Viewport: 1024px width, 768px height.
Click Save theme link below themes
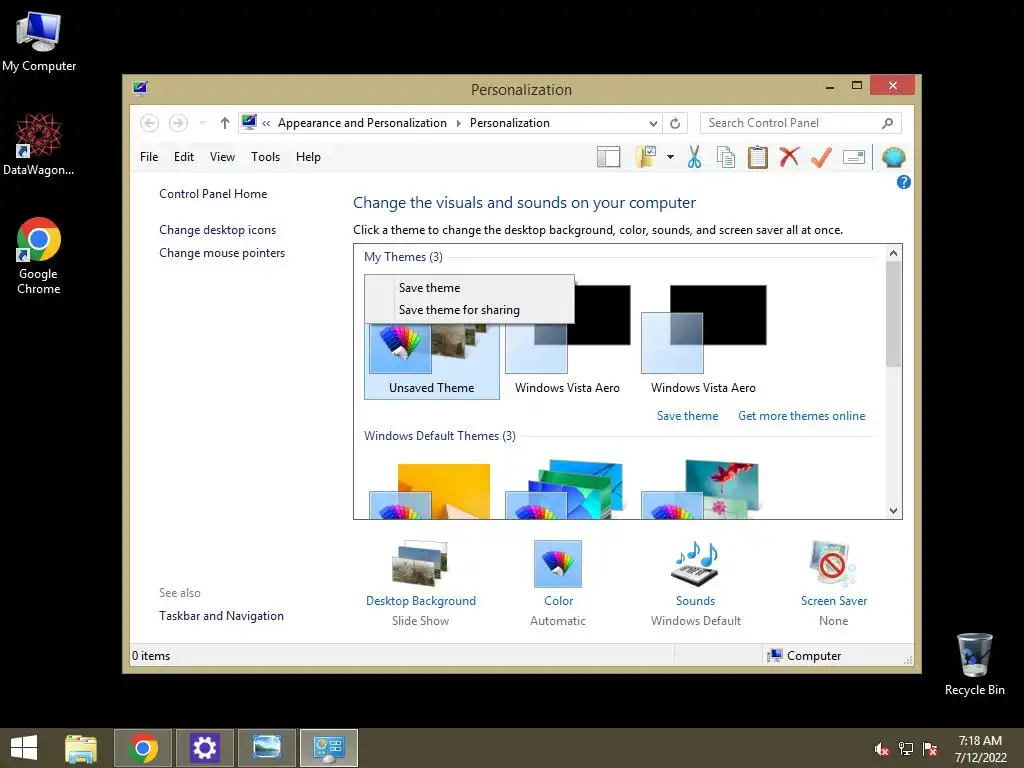coord(687,416)
